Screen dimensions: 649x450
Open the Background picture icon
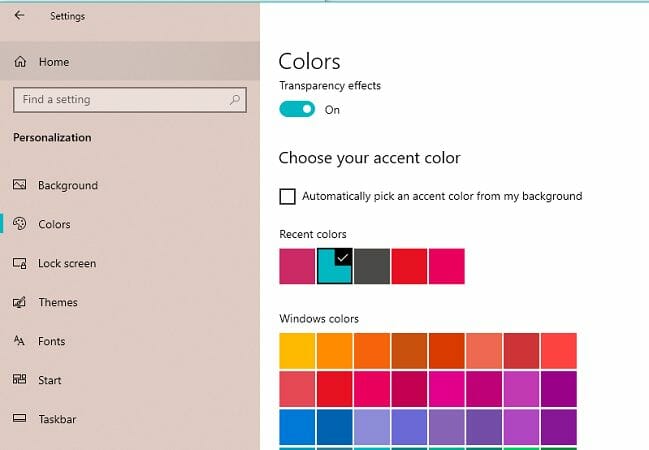point(19,185)
